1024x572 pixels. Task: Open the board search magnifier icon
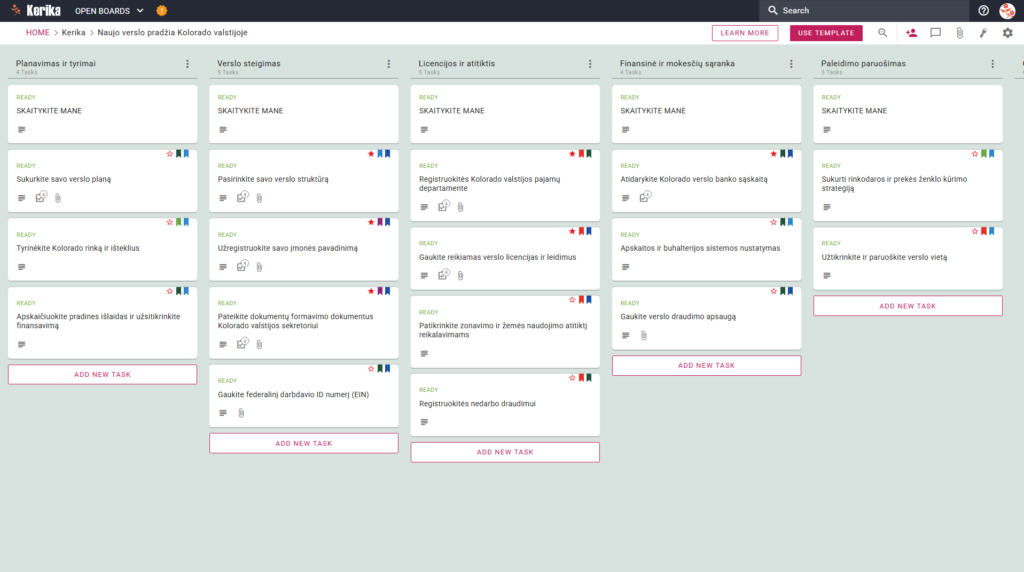point(882,33)
